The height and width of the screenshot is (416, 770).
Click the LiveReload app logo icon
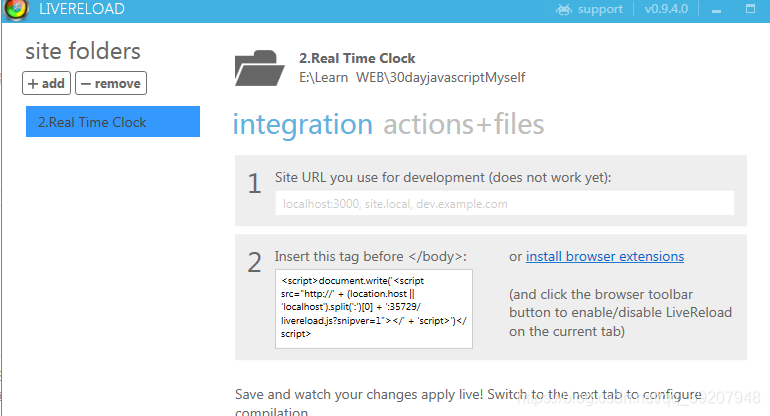(16, 9)
